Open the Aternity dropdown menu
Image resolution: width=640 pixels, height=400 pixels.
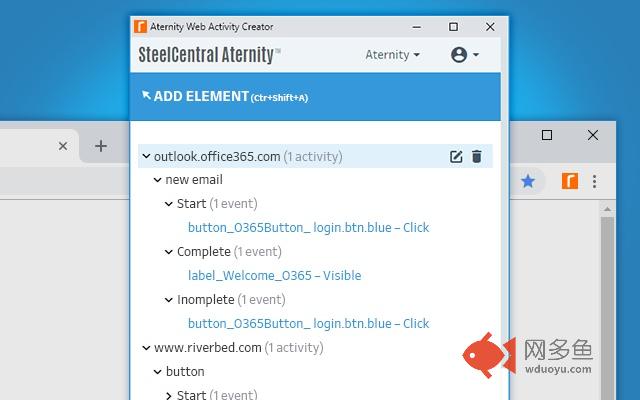coord(392,55)
